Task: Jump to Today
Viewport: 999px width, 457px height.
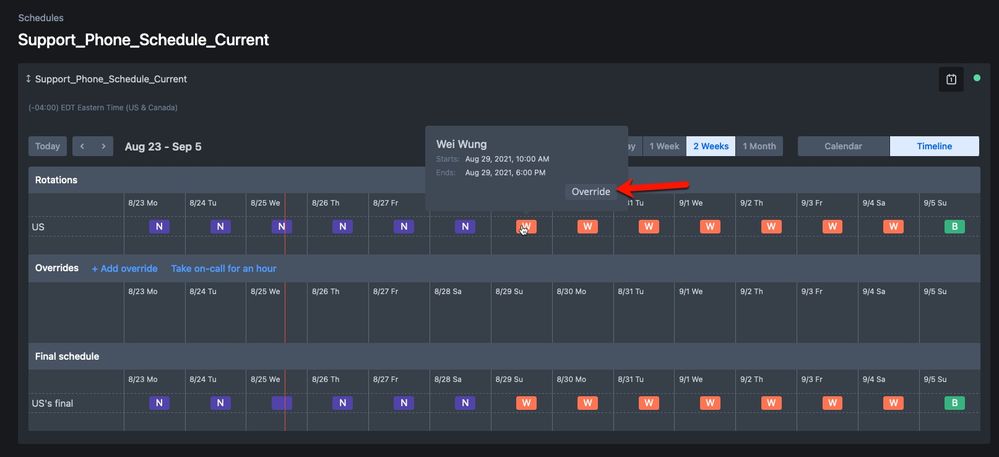Action: pos(47,146)
